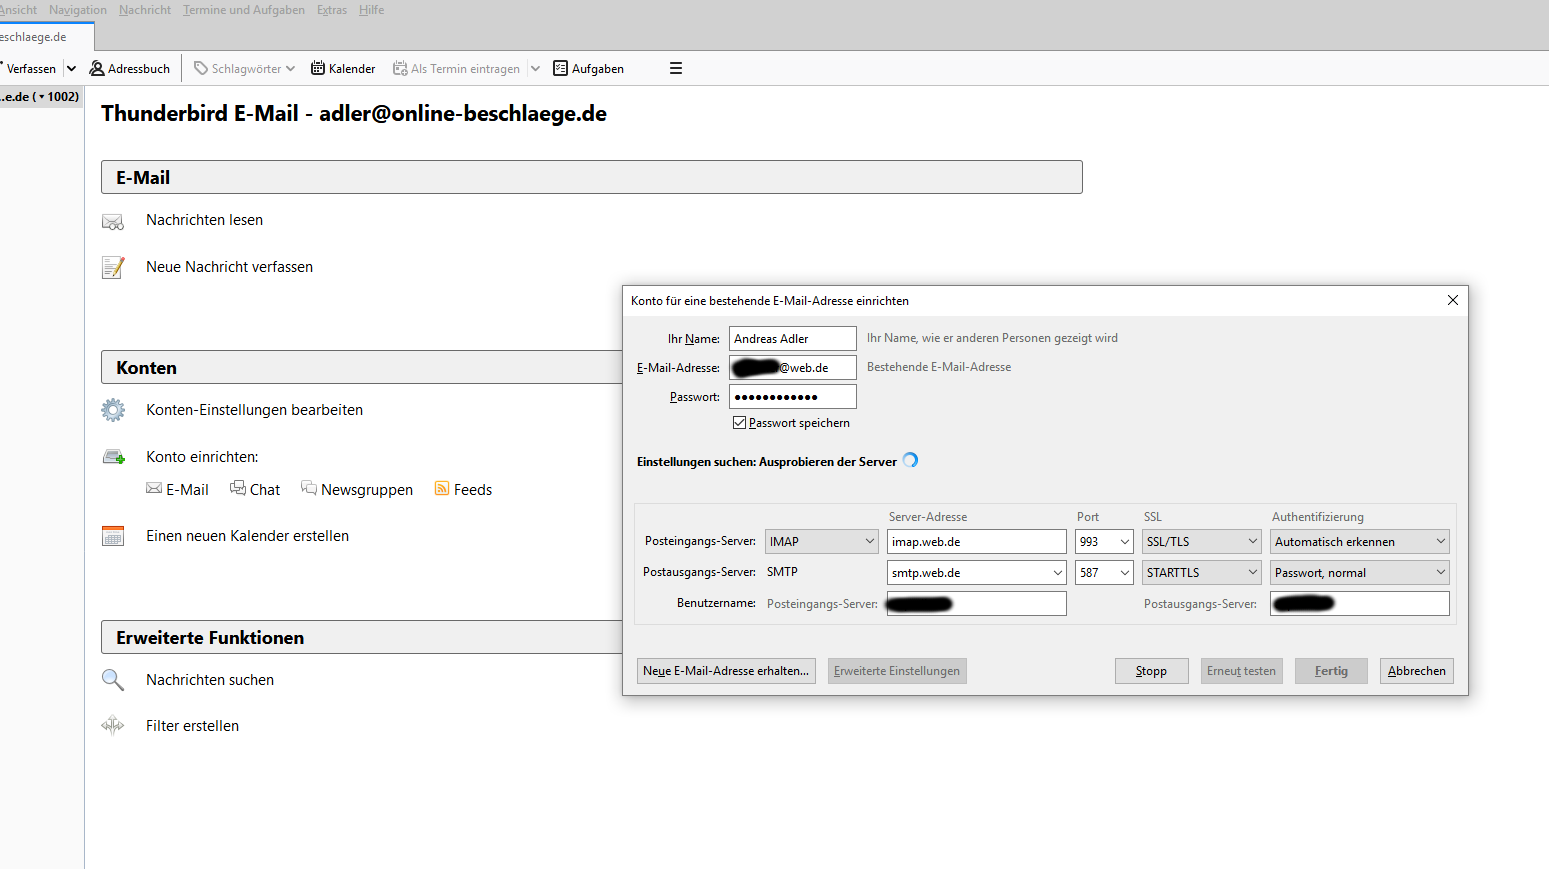Open the Navigation menu
Viewport: 1549px width, 869px height.
[x=78, y=10]
